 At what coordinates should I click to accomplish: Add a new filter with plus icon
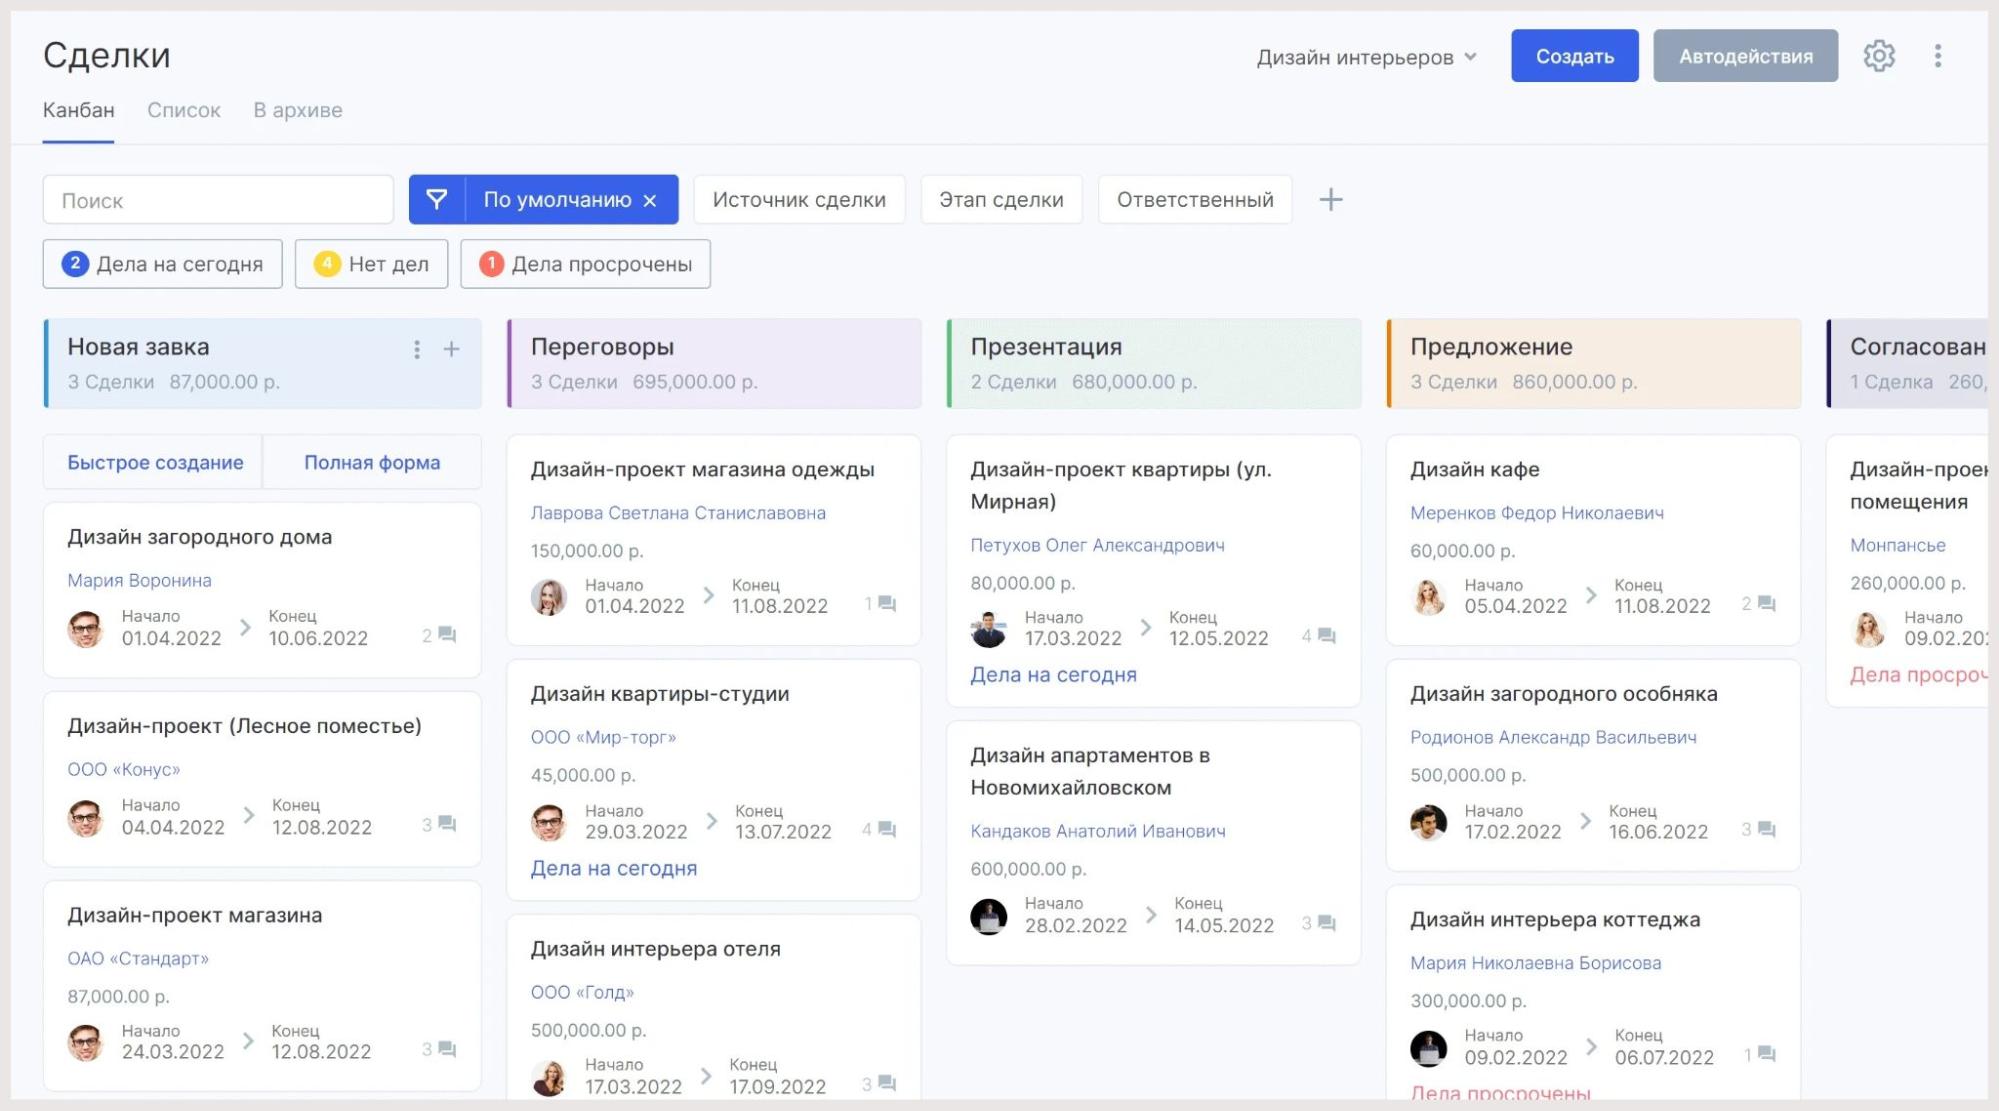1330,200
